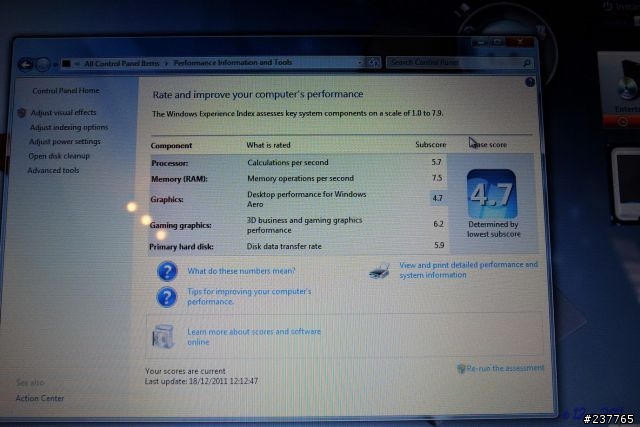This screenshot has height=427, width=640.
Task: Click the Memory subscore 7.5
Action: coord(437,178)
